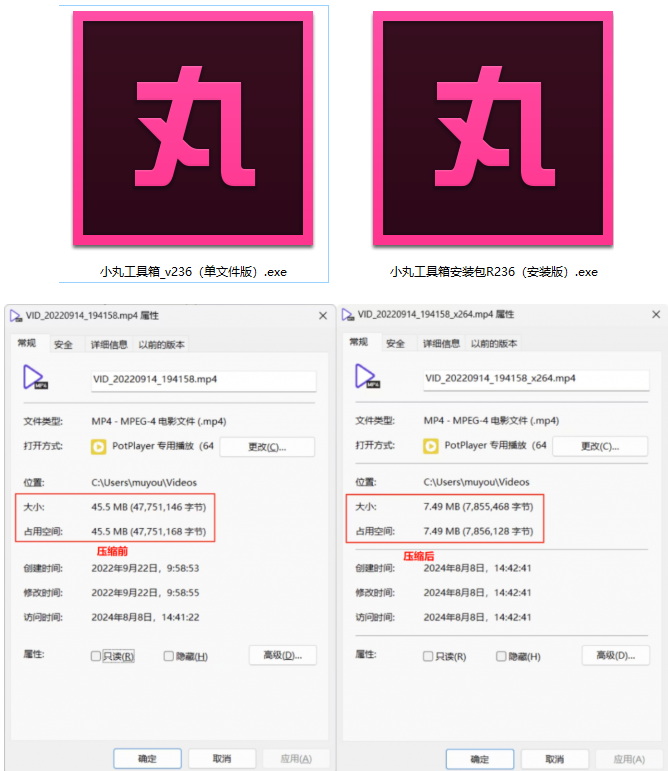Close the VID_20220914_194158_x264.mp4 属性 window
This screenshot has height=771, width=668.
point(656,314)
